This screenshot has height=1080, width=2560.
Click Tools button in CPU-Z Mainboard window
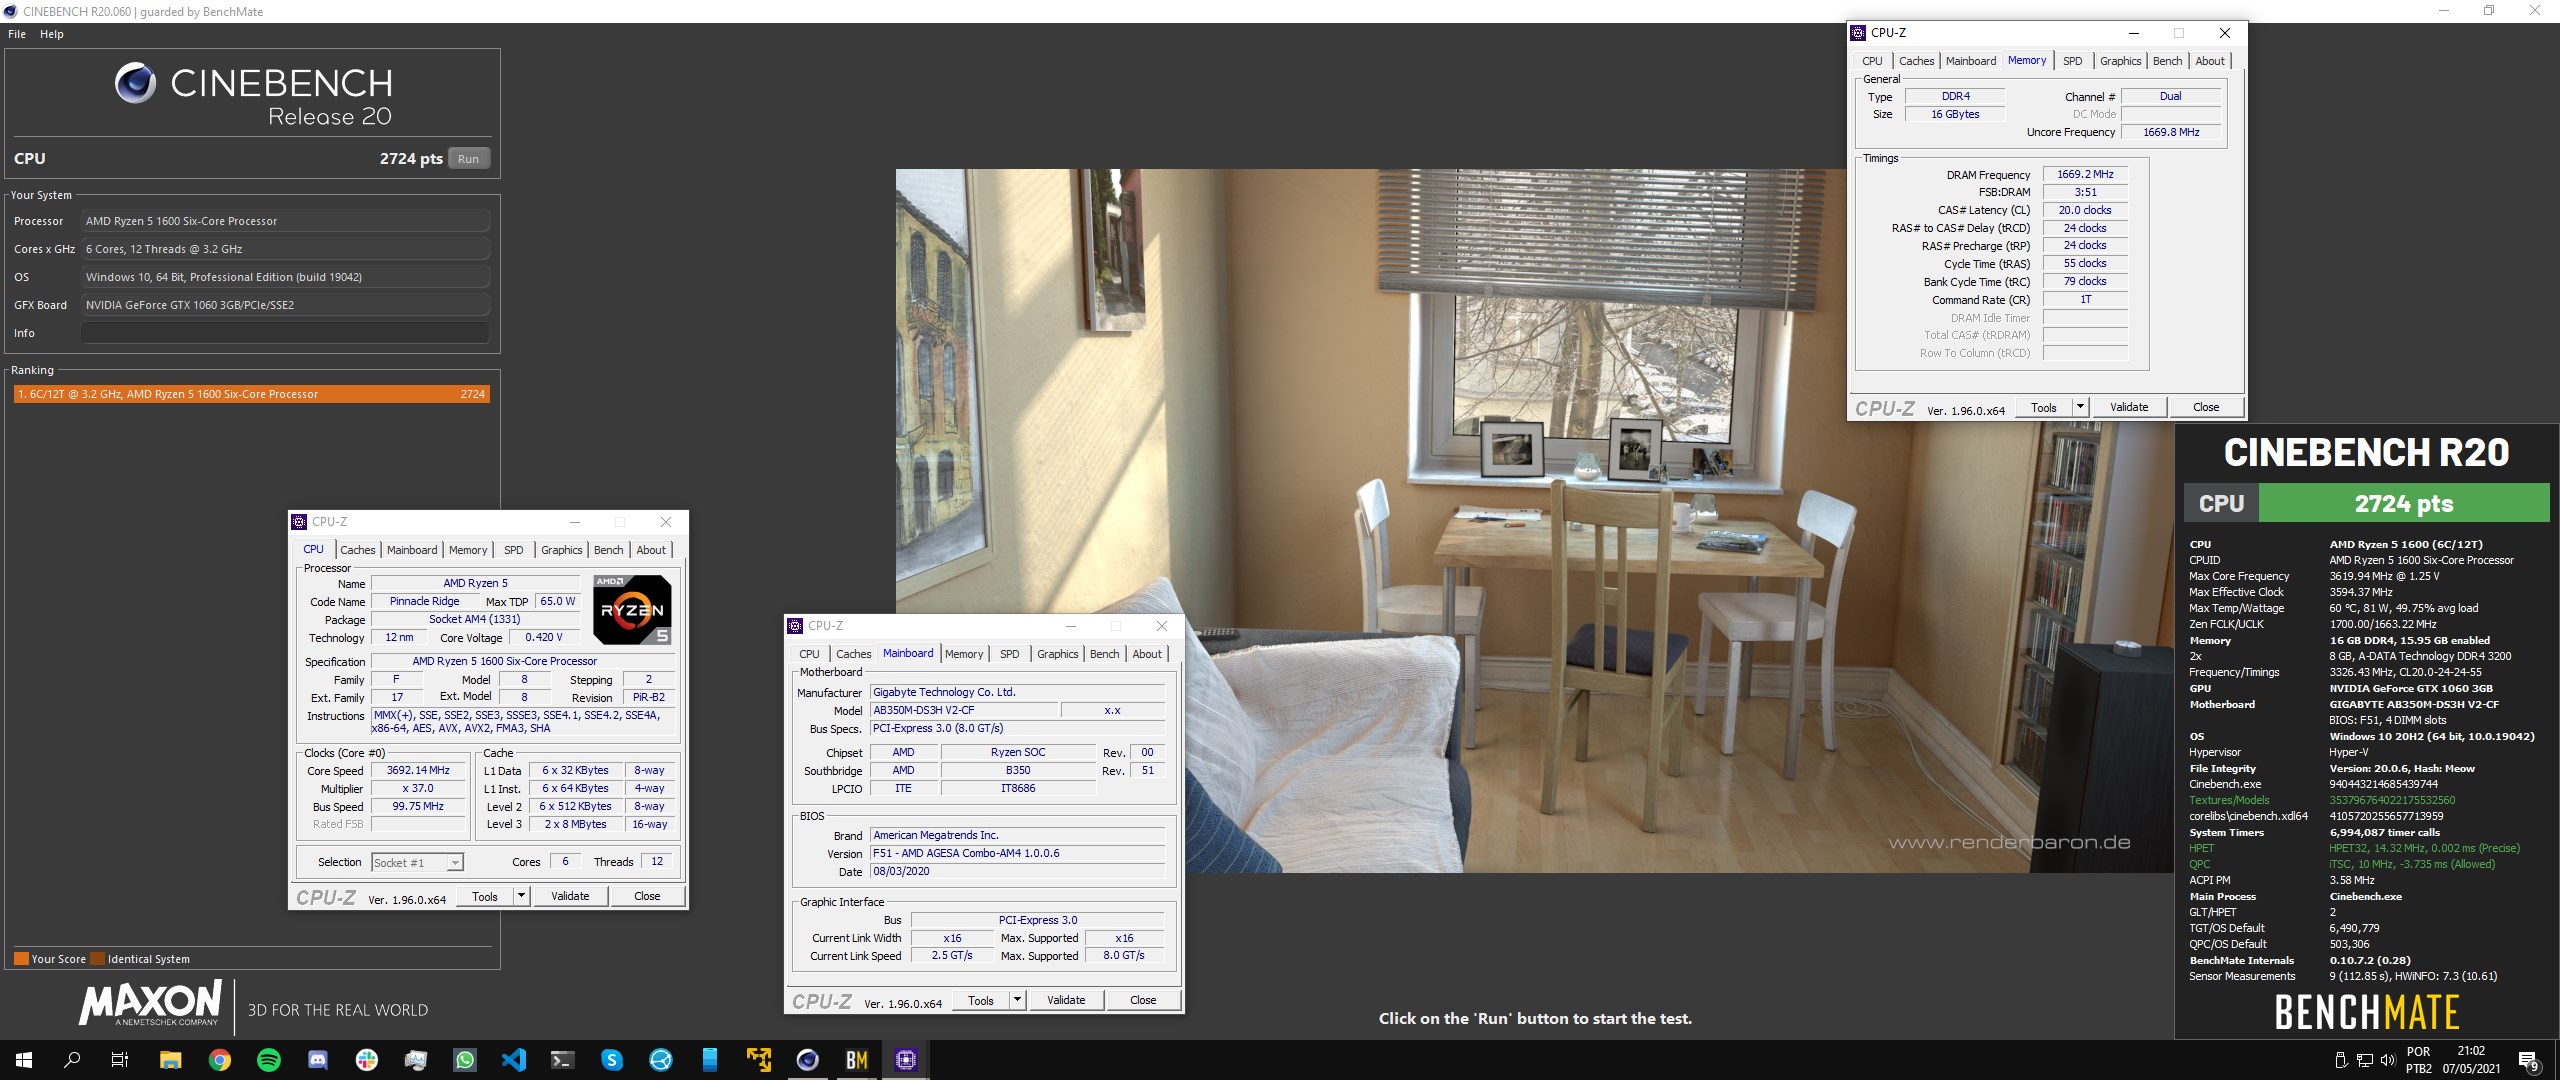coord(981,1000)
